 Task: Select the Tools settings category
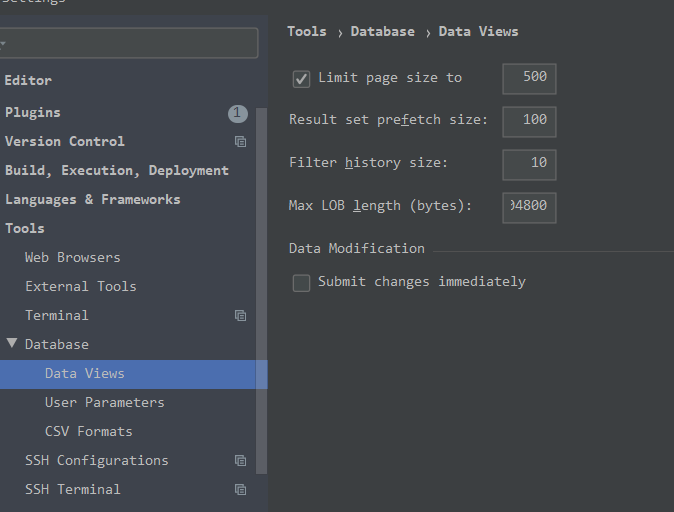coord(25,228)
